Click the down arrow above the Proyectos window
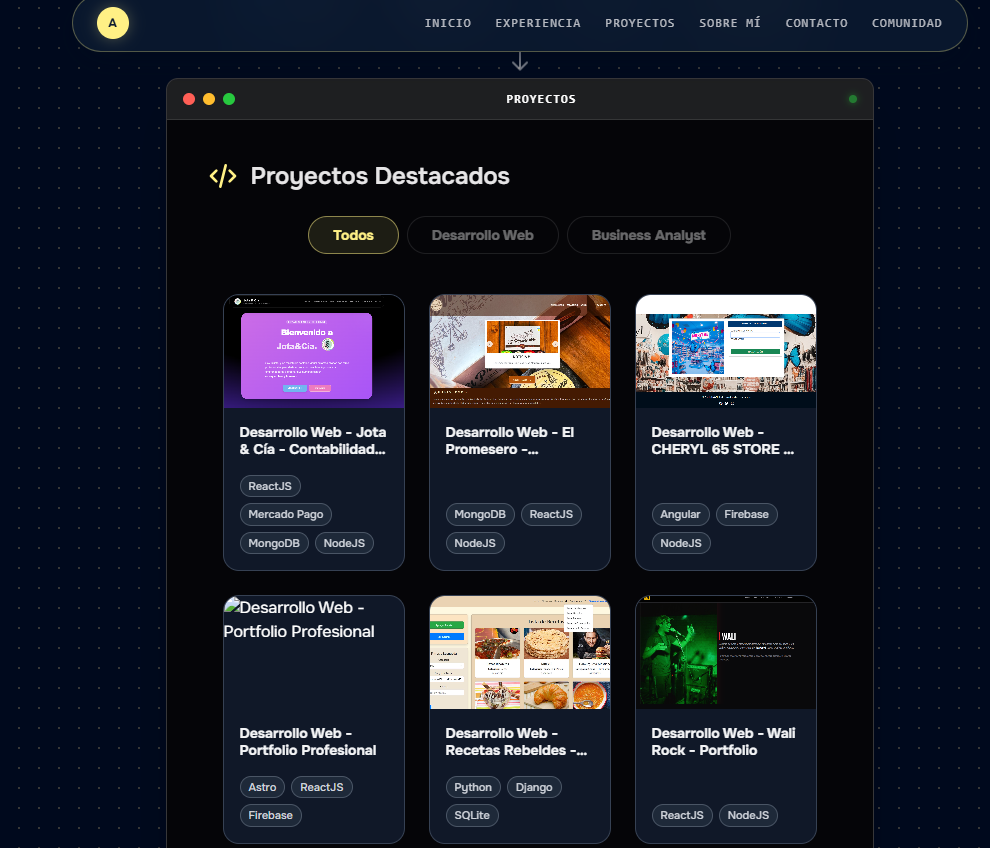The image size is (990, 848). [x=520, y=62]
